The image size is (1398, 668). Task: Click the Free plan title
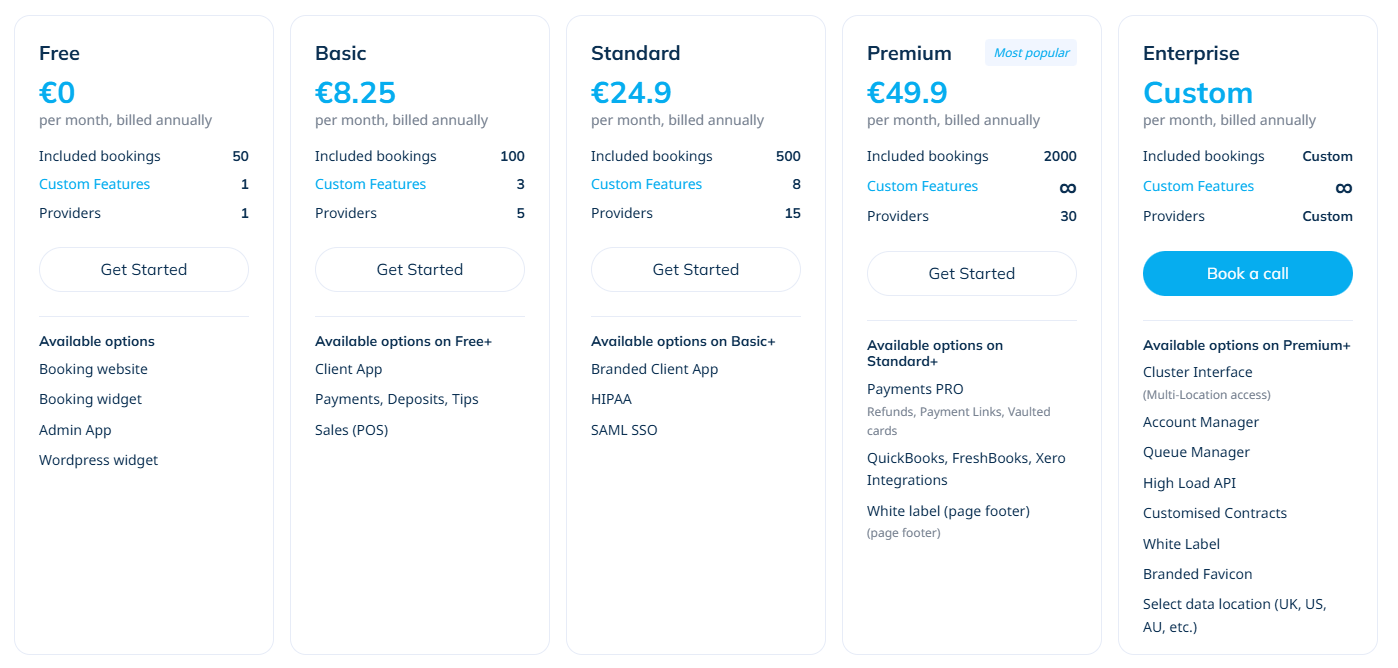pyautogui.click(x=59, y=53)
